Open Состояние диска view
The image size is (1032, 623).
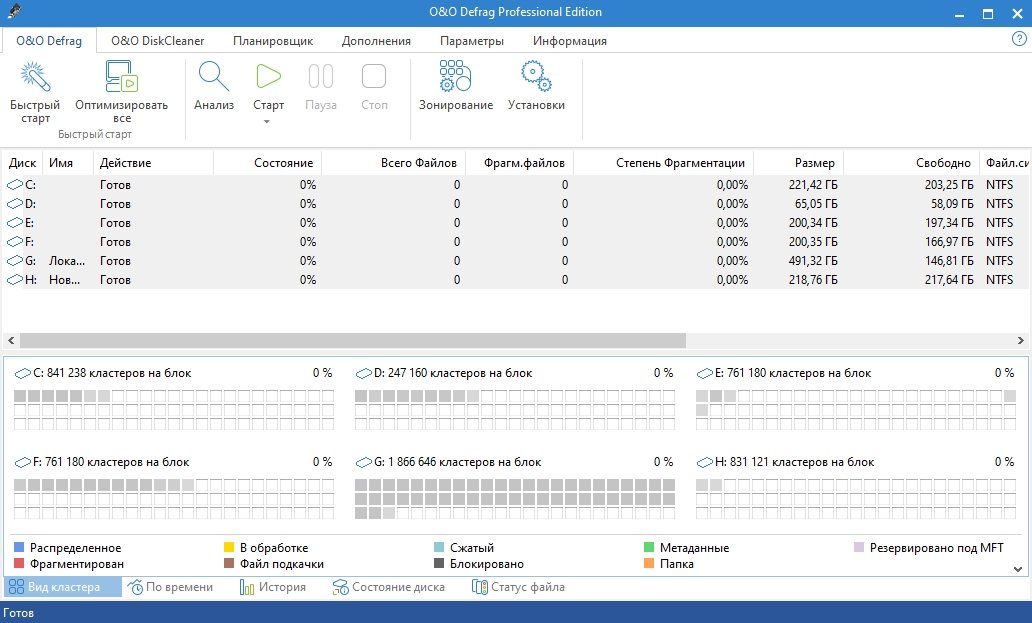coord(389,587)
